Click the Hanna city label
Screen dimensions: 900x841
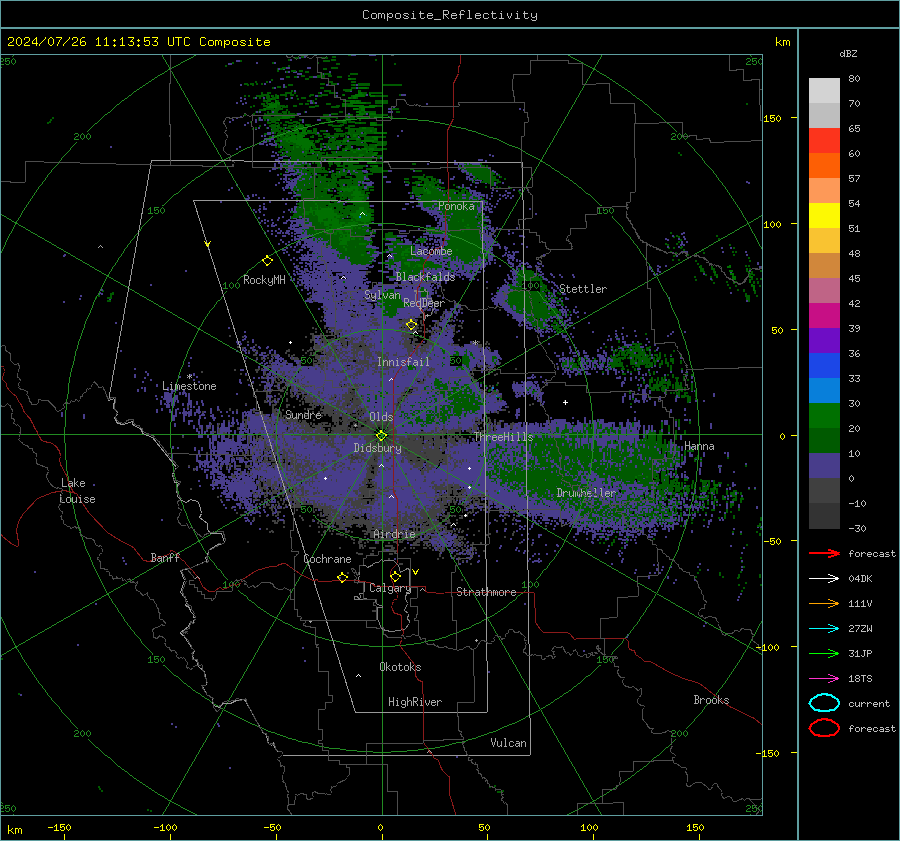(x=699, y=446)
